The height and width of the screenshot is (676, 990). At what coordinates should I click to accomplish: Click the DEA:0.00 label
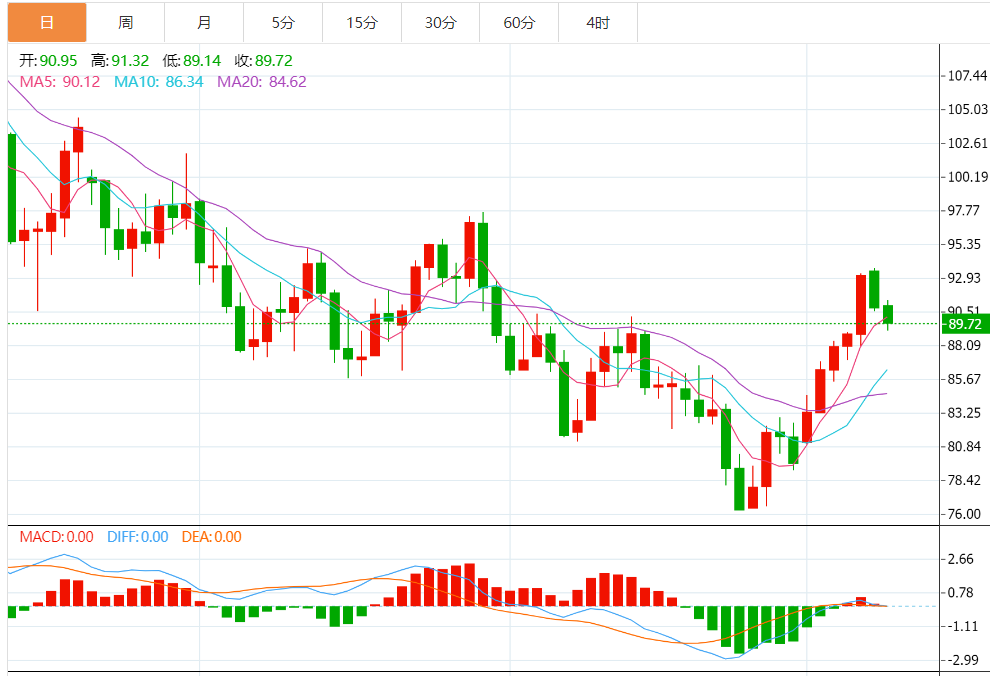(x=212, y=537)
